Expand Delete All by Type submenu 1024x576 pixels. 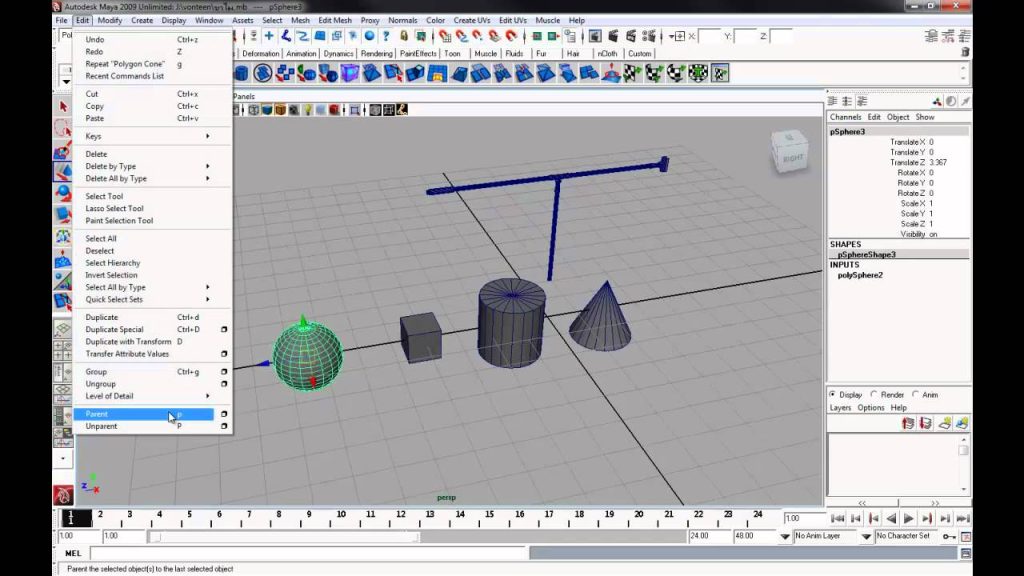152,178
